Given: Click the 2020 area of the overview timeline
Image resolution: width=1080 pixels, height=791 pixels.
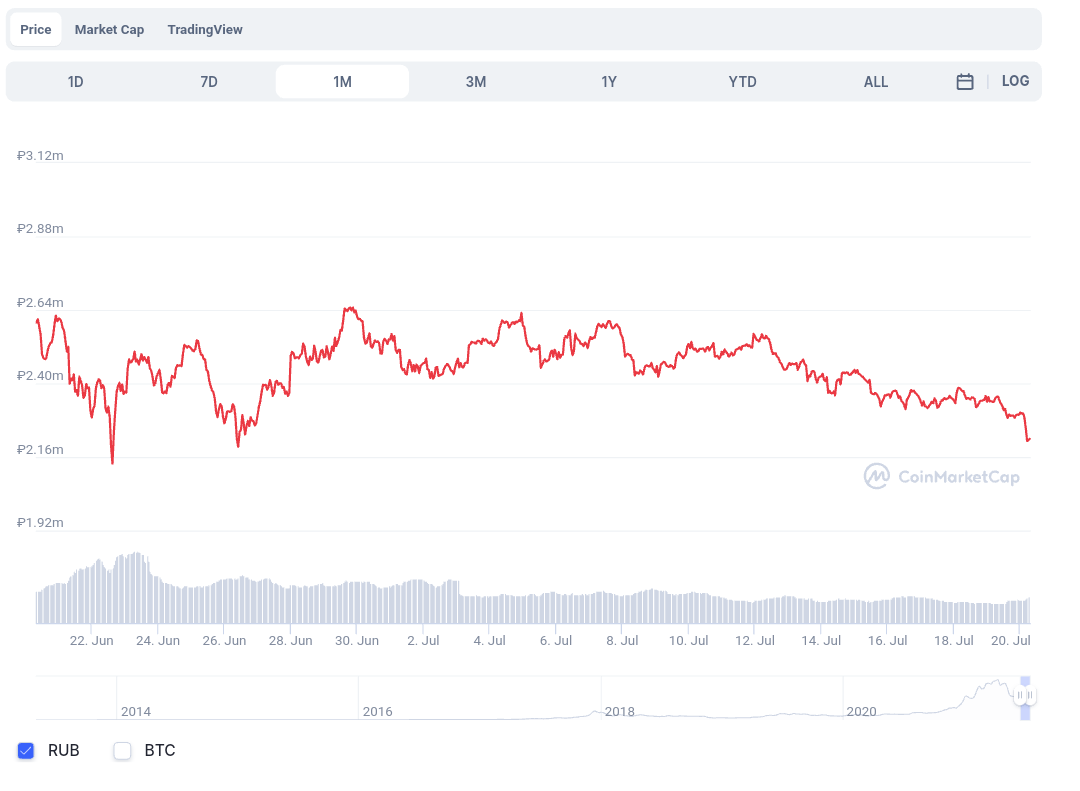Looking at the screenshot, I should [861, 712].
